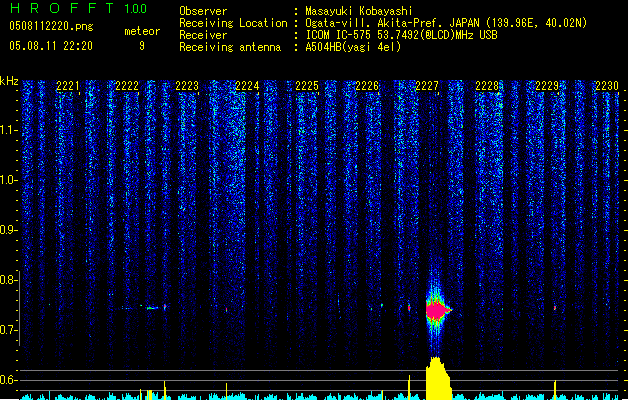629x400 pixels.
Task: Click the 2227 time marker label
Action: 427,86
